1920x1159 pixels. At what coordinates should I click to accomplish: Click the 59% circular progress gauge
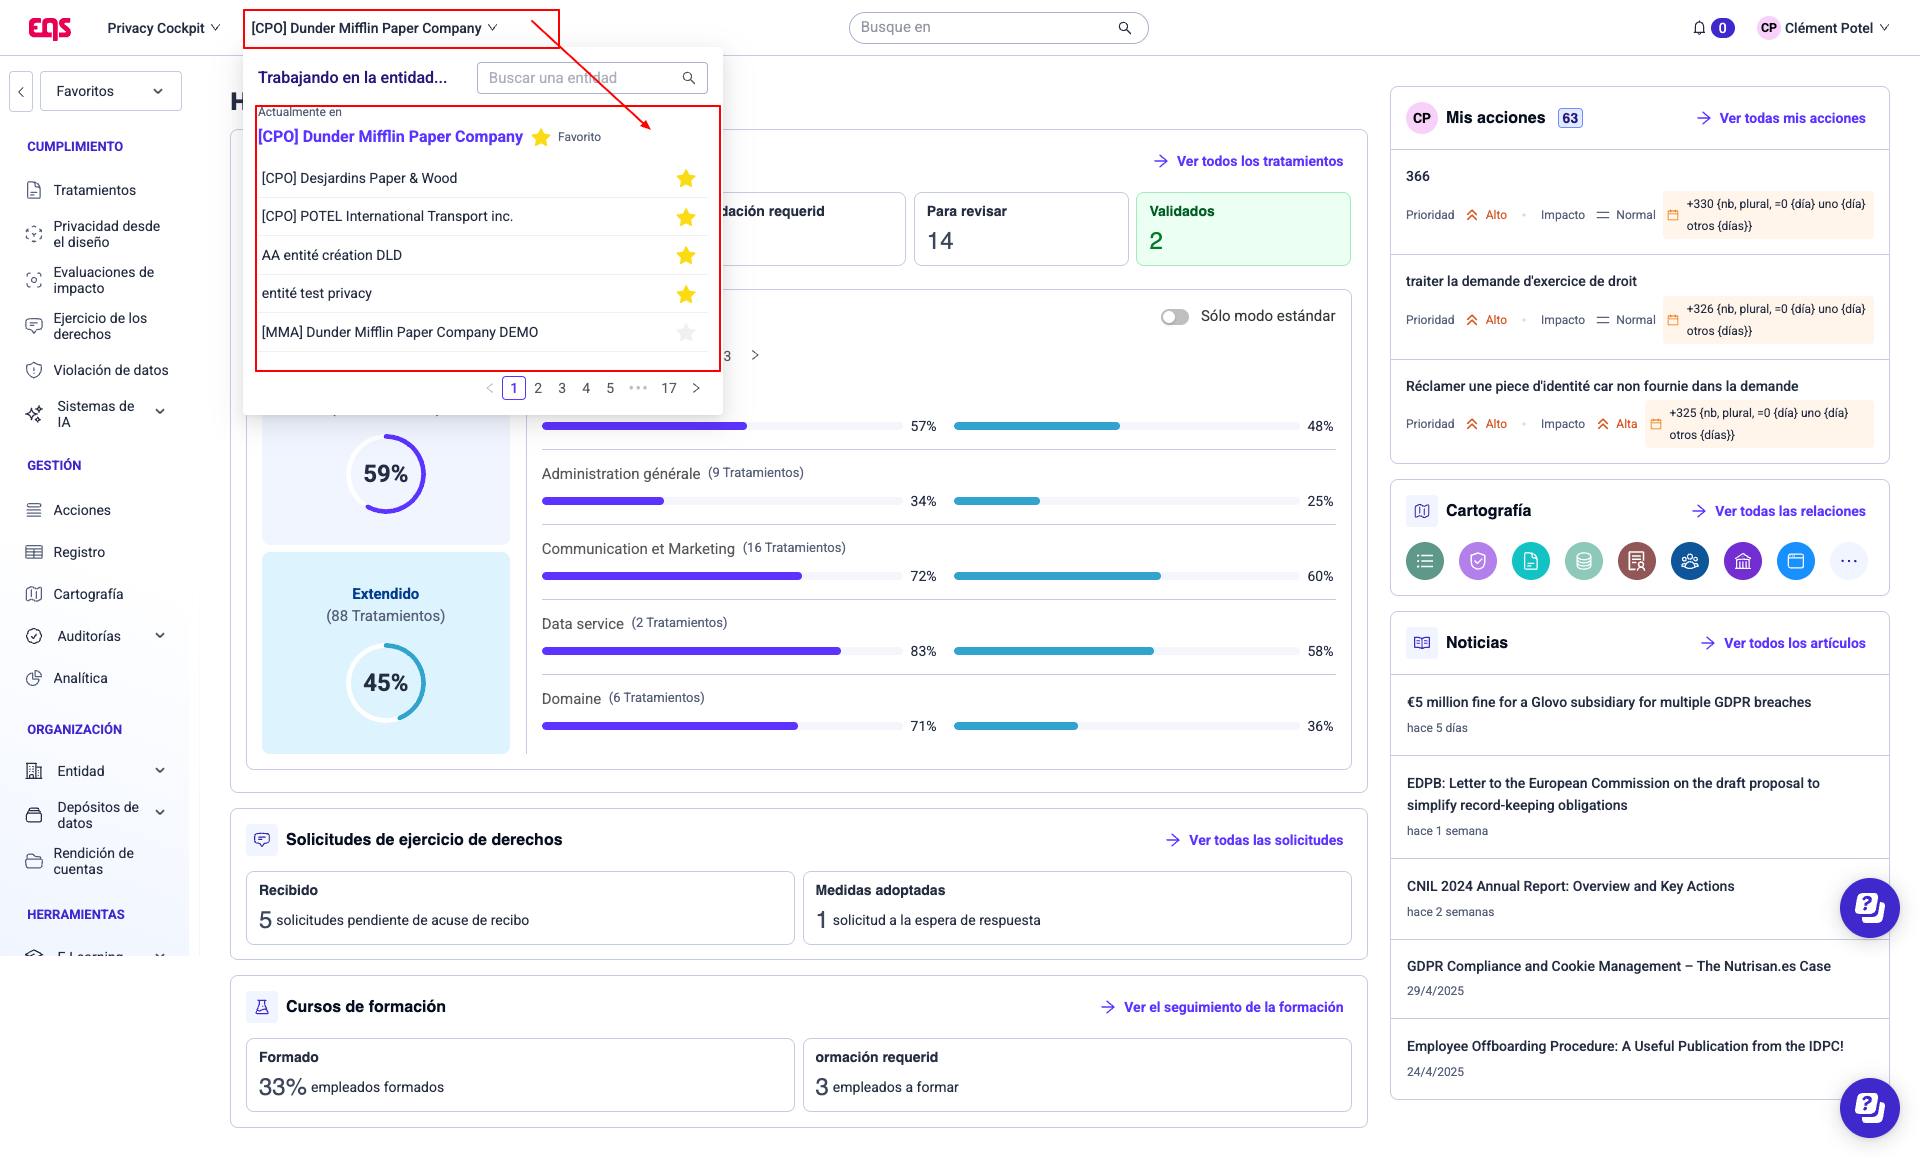(x=386, y=474)
